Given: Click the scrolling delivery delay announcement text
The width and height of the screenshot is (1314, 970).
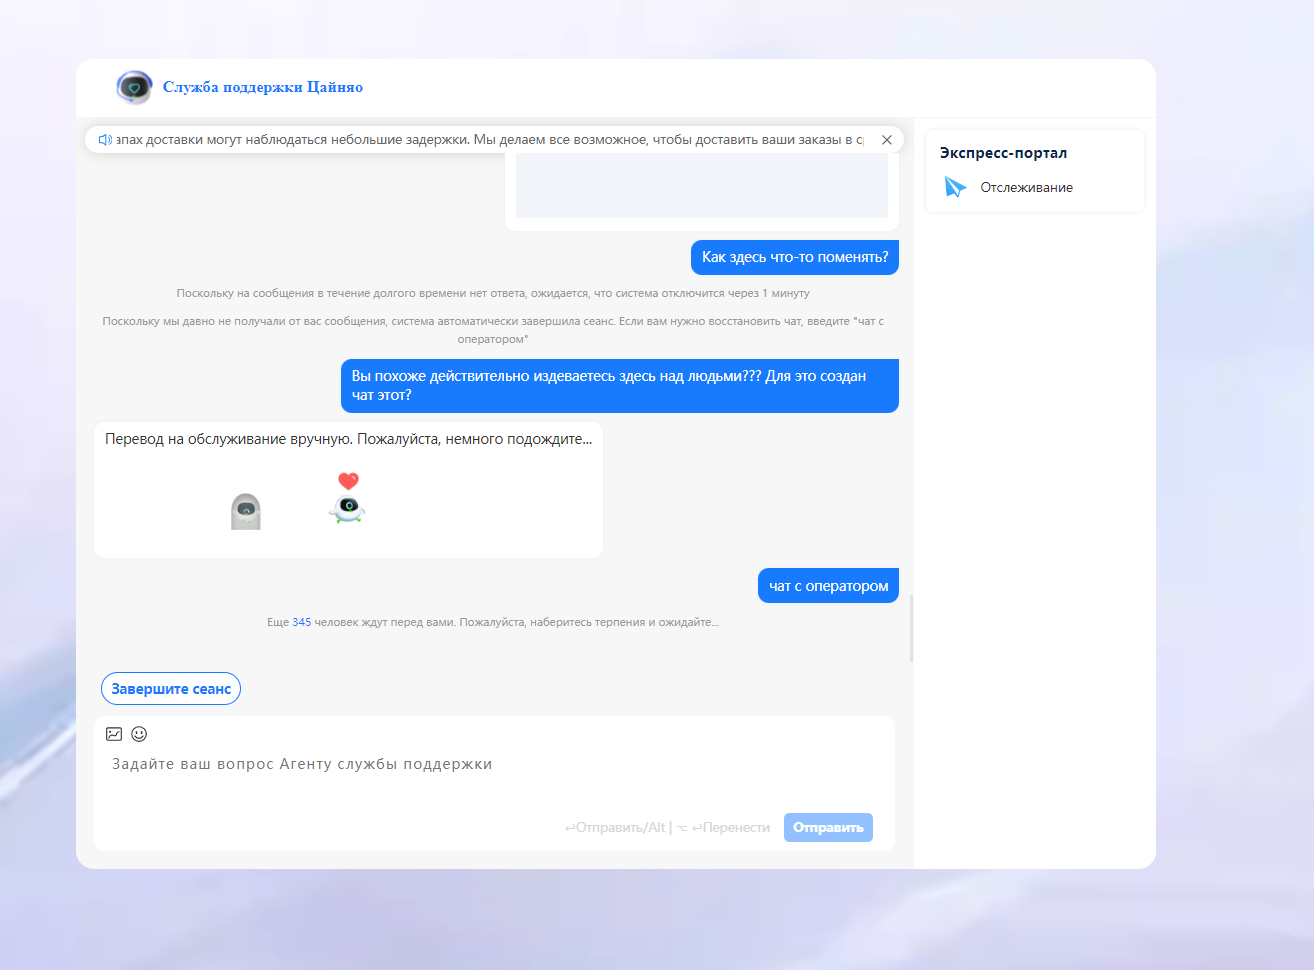Looking at the screenshot, I should [490, 140].
